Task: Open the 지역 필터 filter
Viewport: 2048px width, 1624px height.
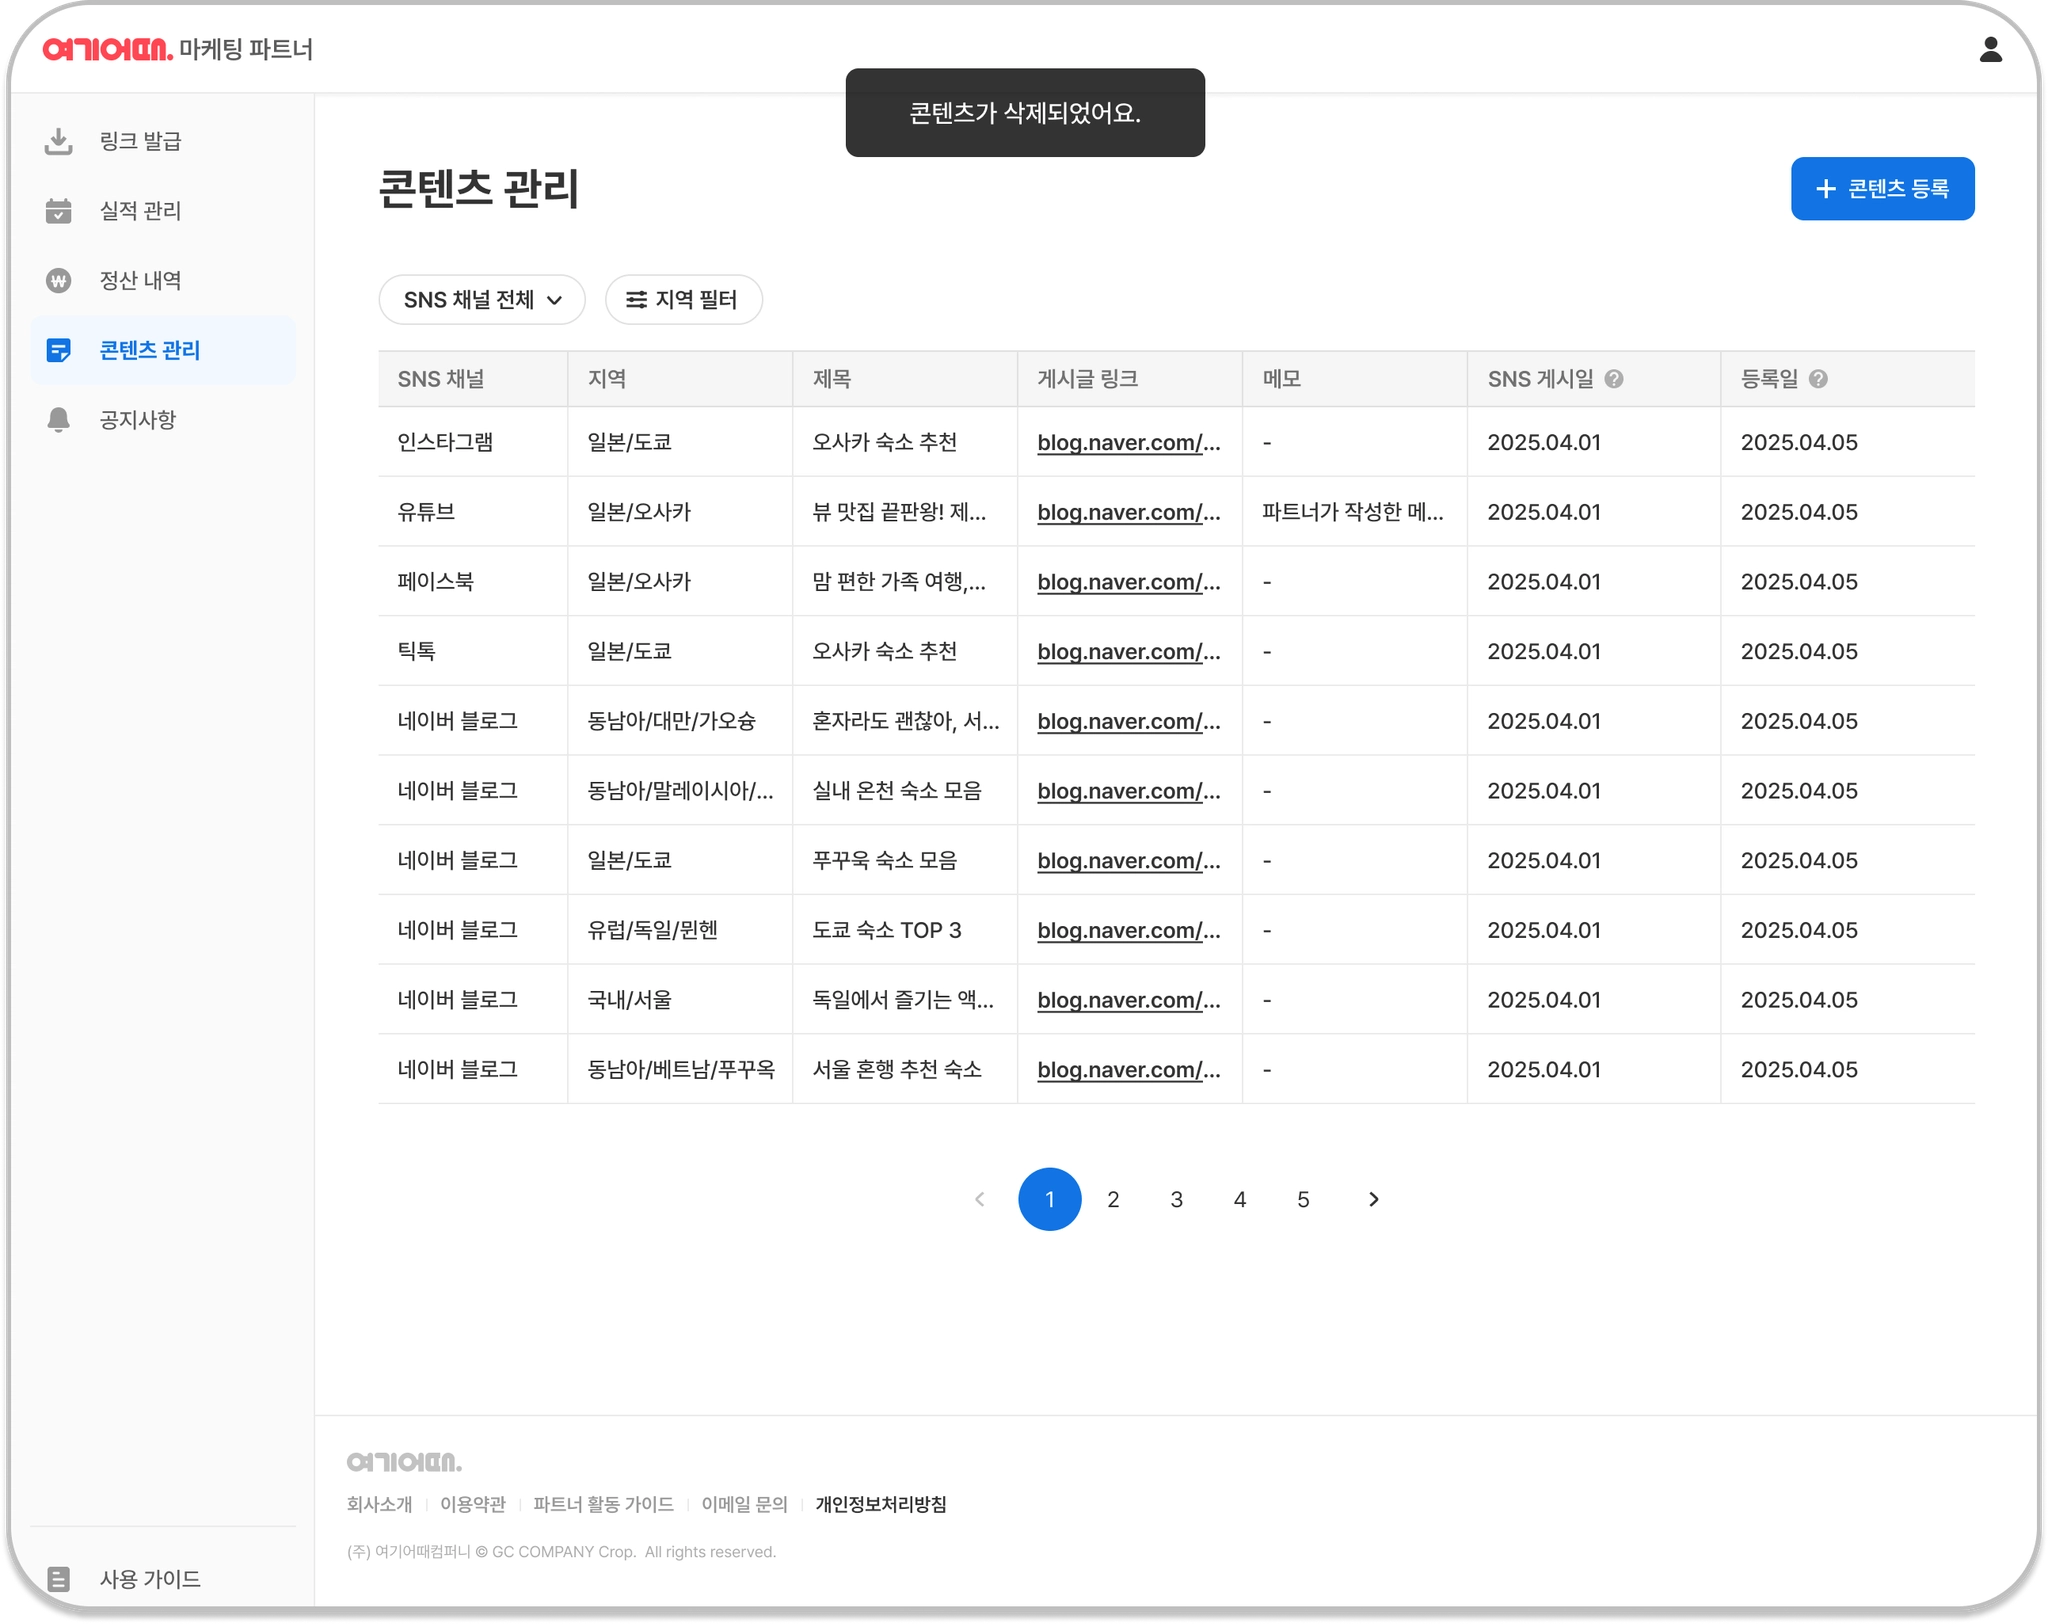Action: click(683, 300)
